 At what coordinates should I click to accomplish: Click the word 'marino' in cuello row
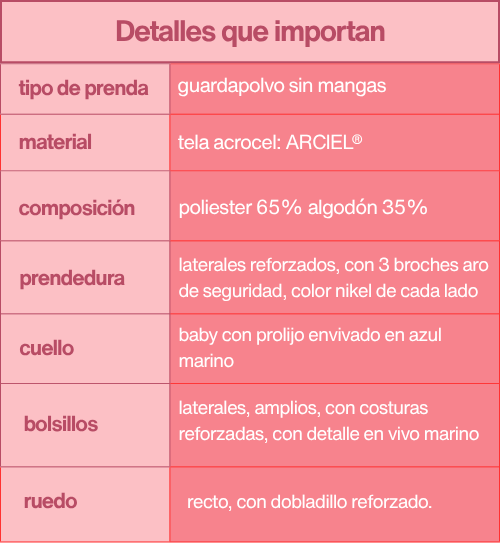pyautogui.click(x=206, y=362)
